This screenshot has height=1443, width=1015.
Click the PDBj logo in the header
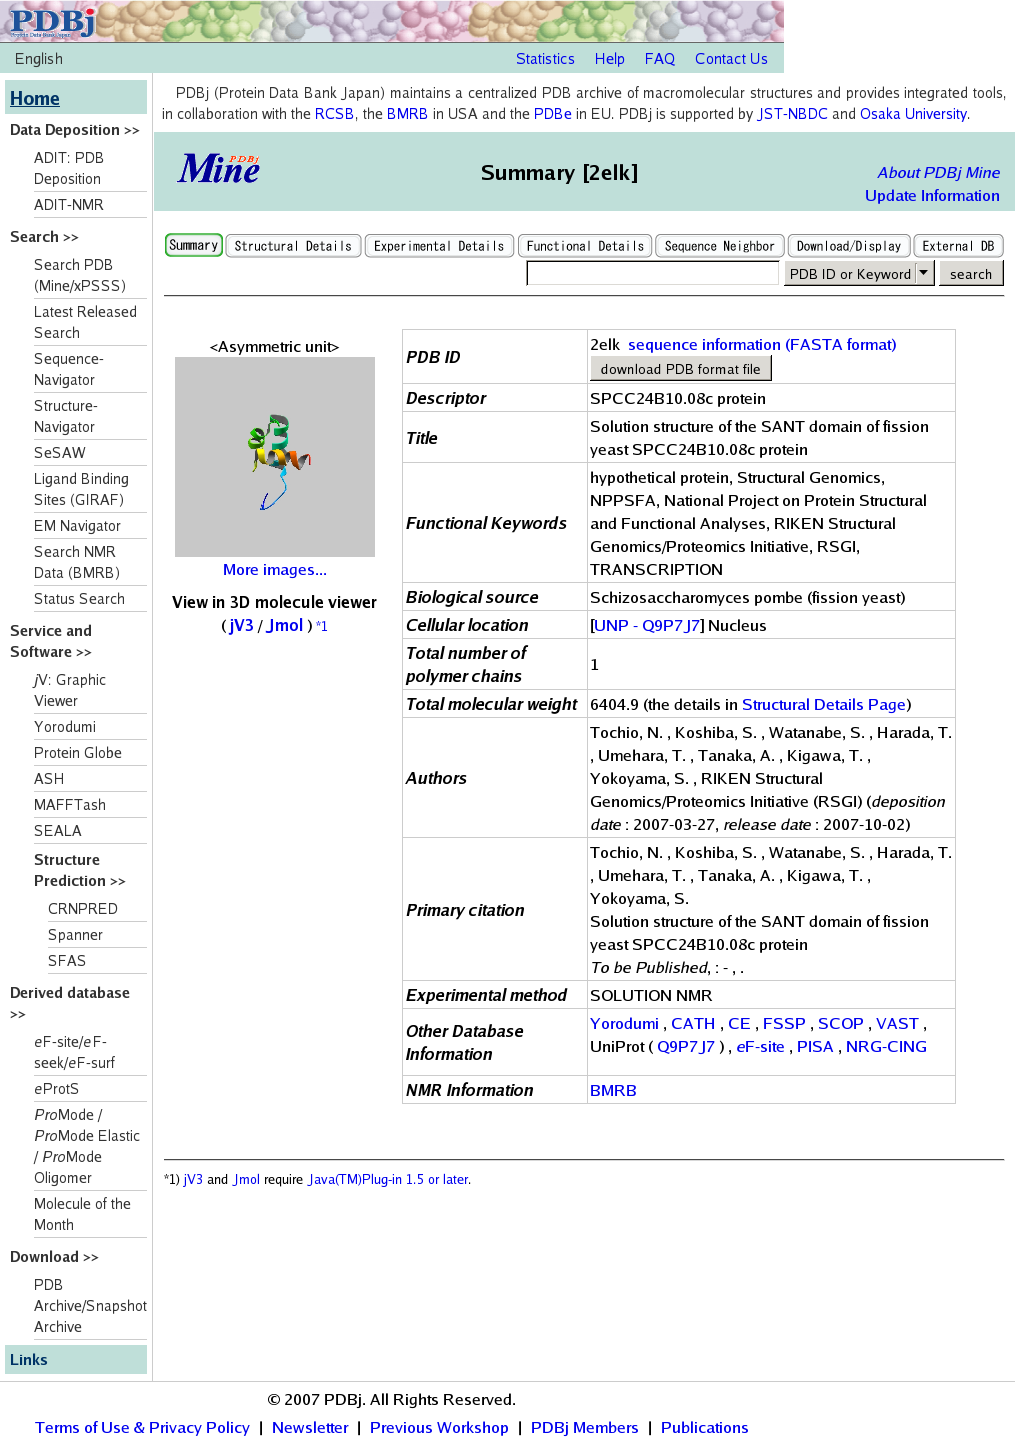coord(52,21)
